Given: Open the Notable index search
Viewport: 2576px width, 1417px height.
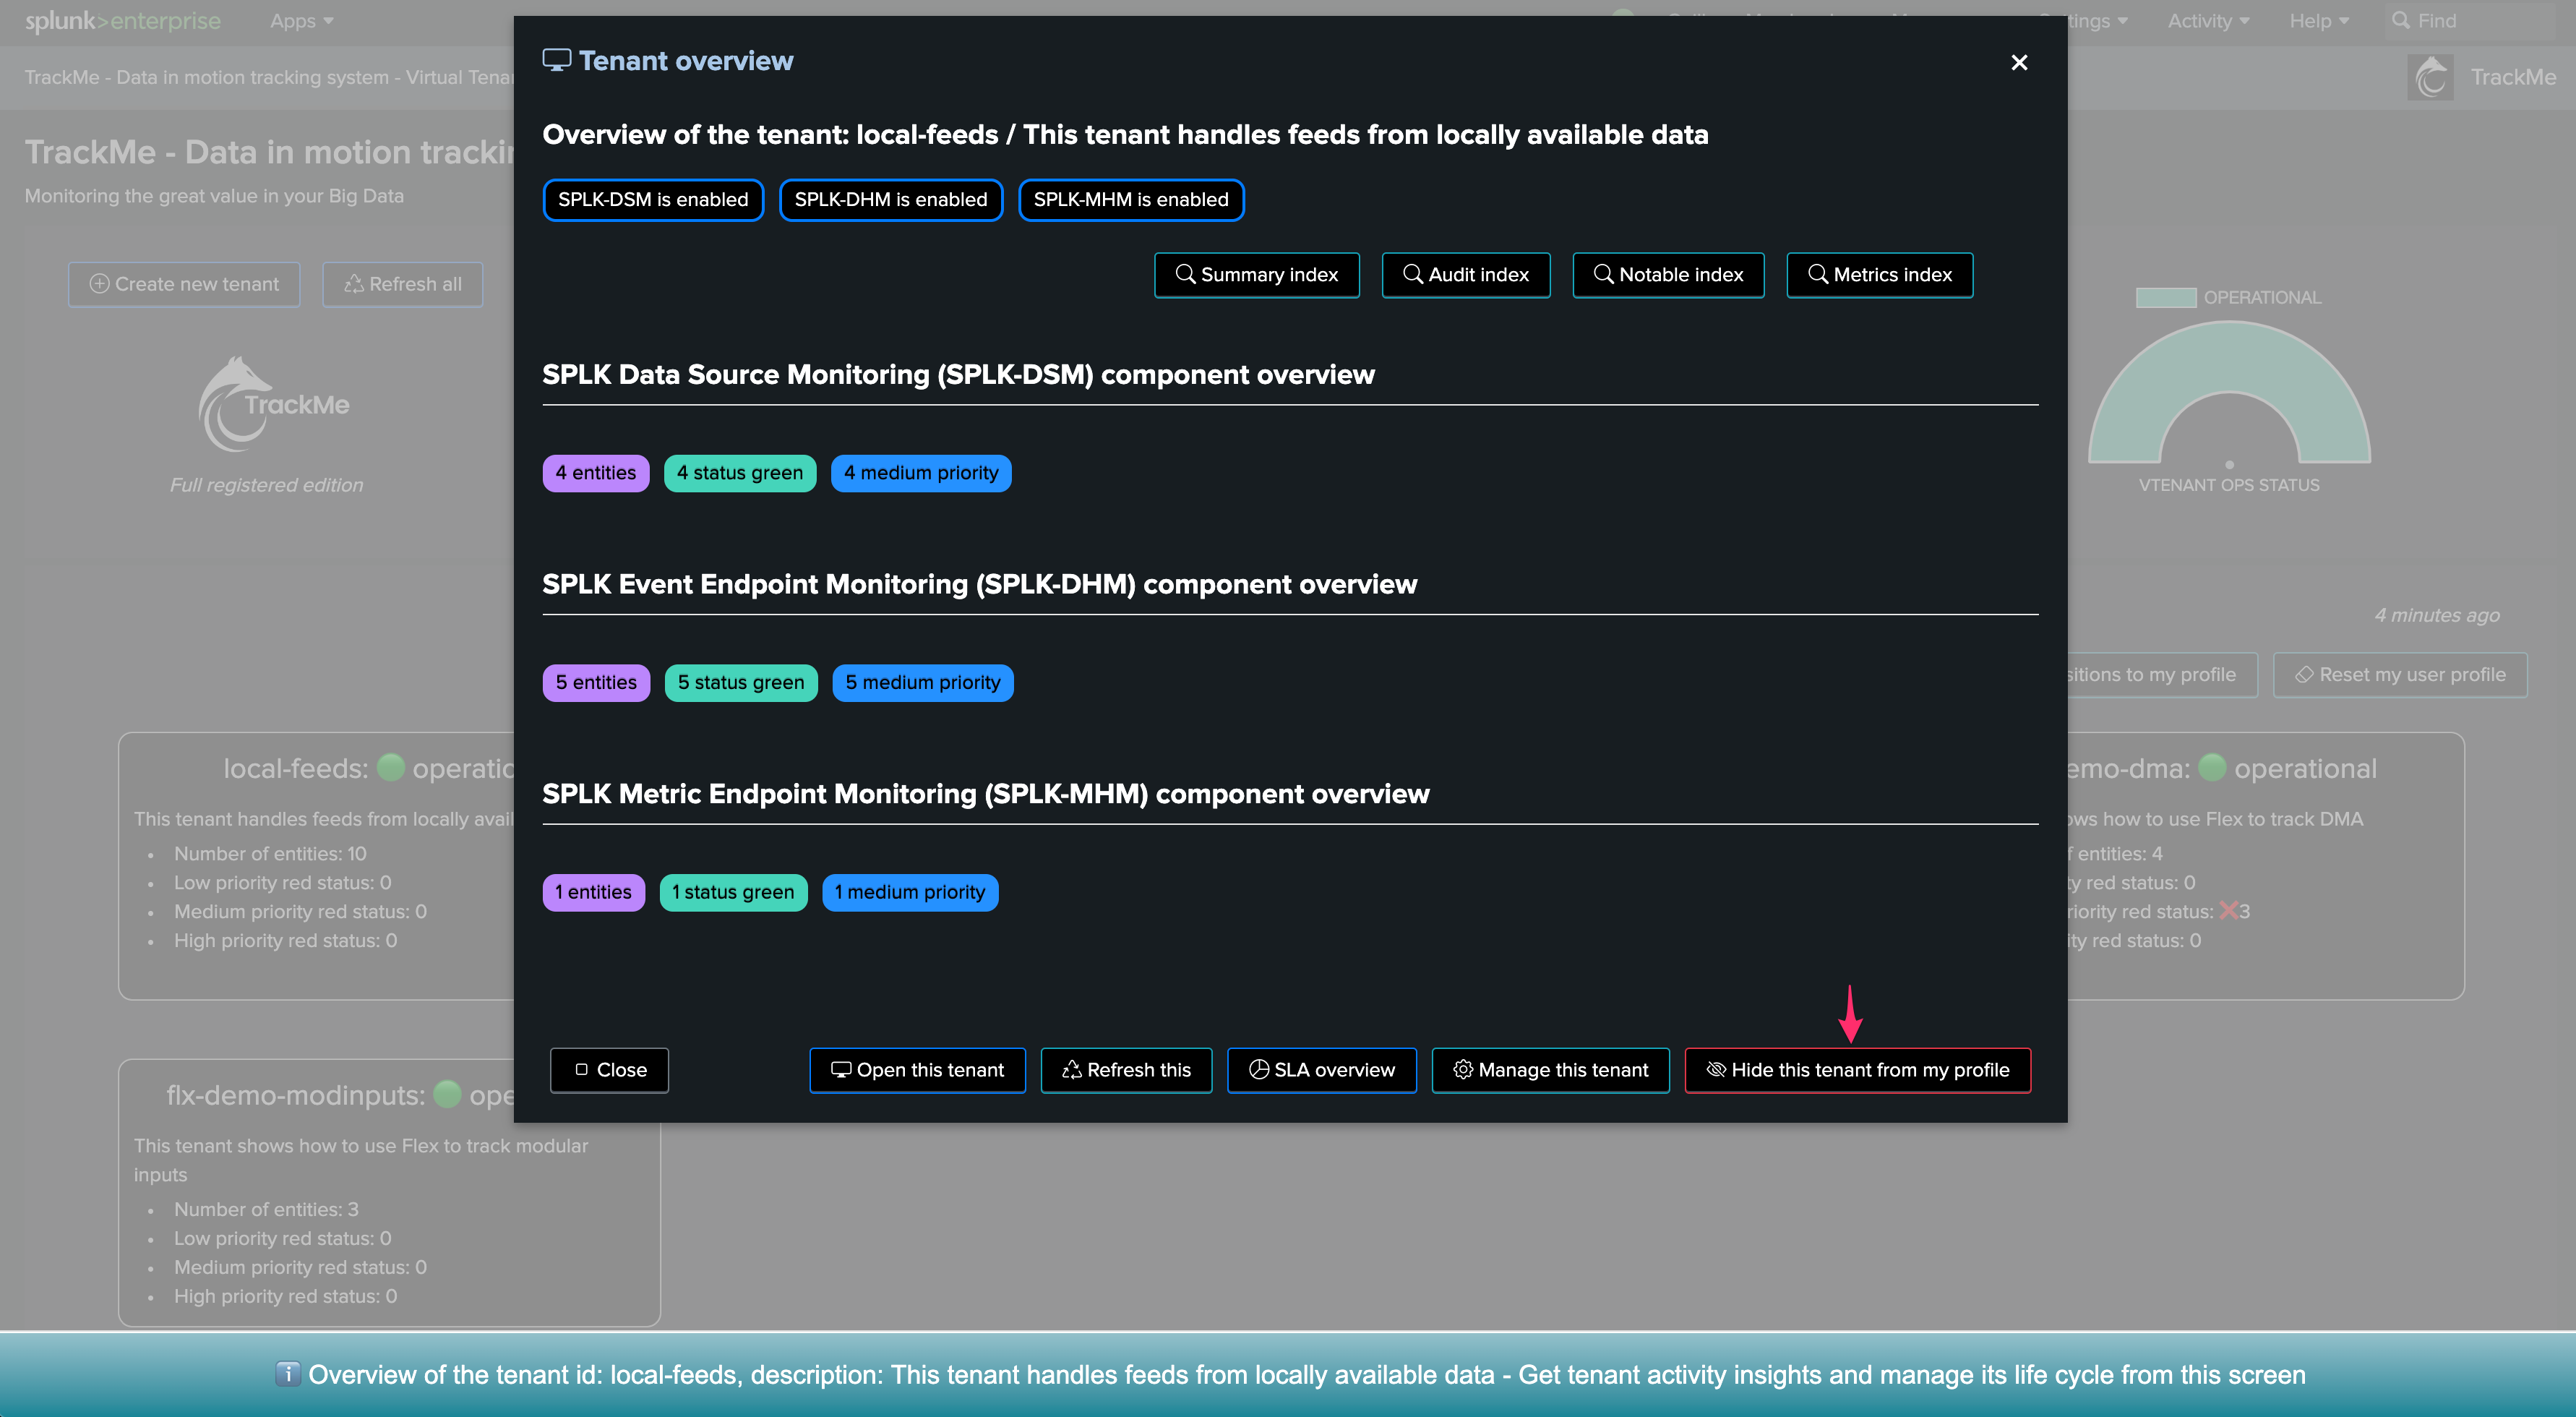Looking at the screenshot, I should [1668, 274].
